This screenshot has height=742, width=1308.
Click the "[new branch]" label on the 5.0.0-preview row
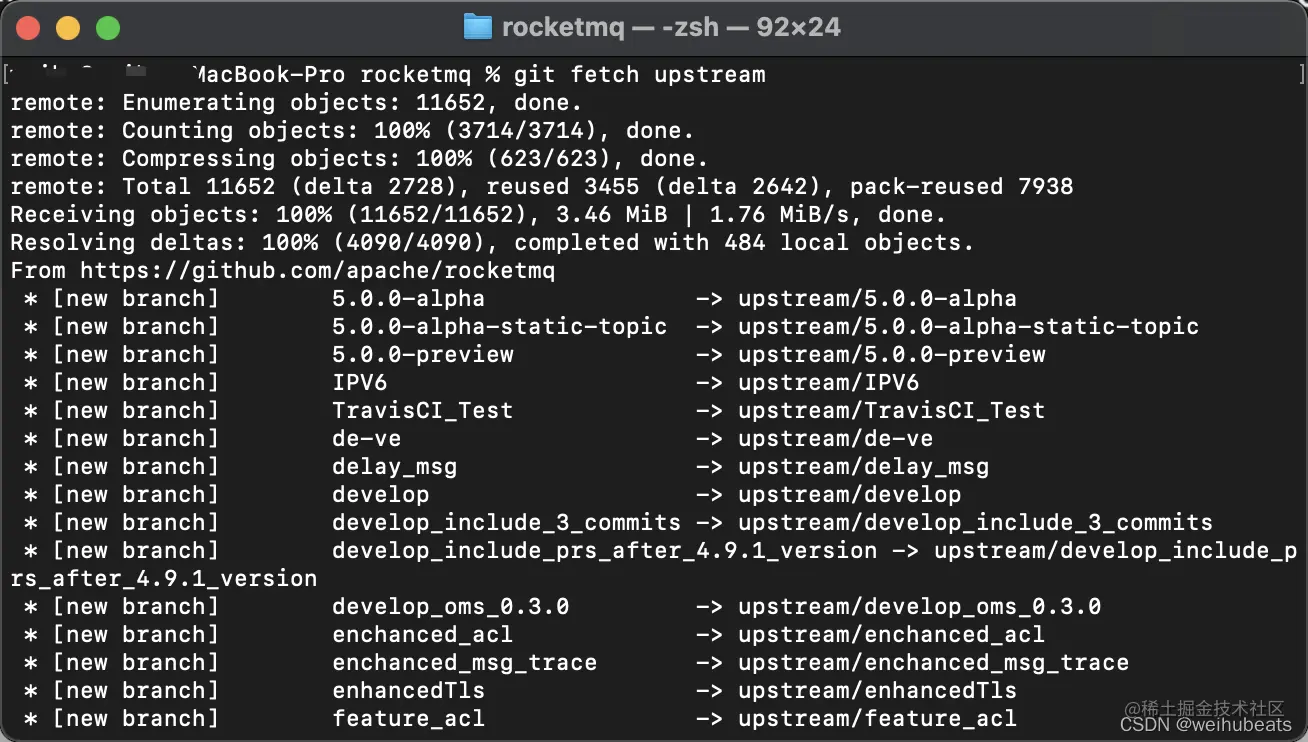[x=135, y=355]
